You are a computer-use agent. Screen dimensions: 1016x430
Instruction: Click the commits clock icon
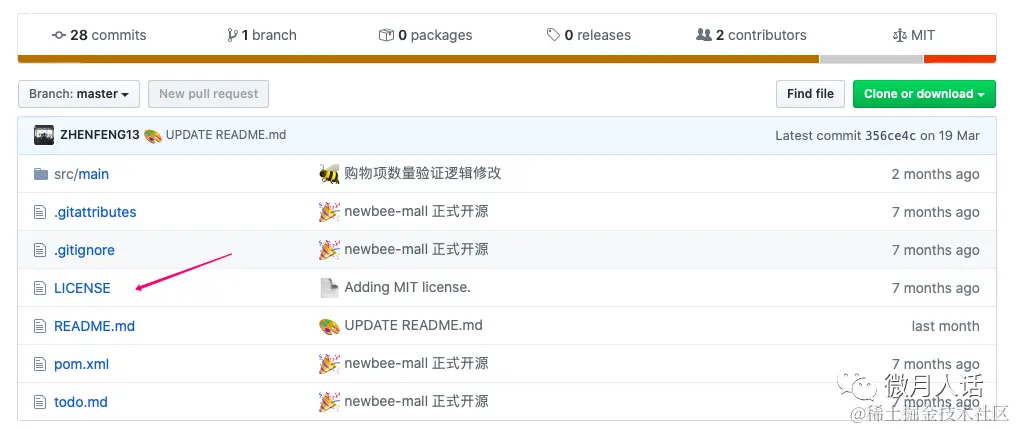(x=59, y=35)
